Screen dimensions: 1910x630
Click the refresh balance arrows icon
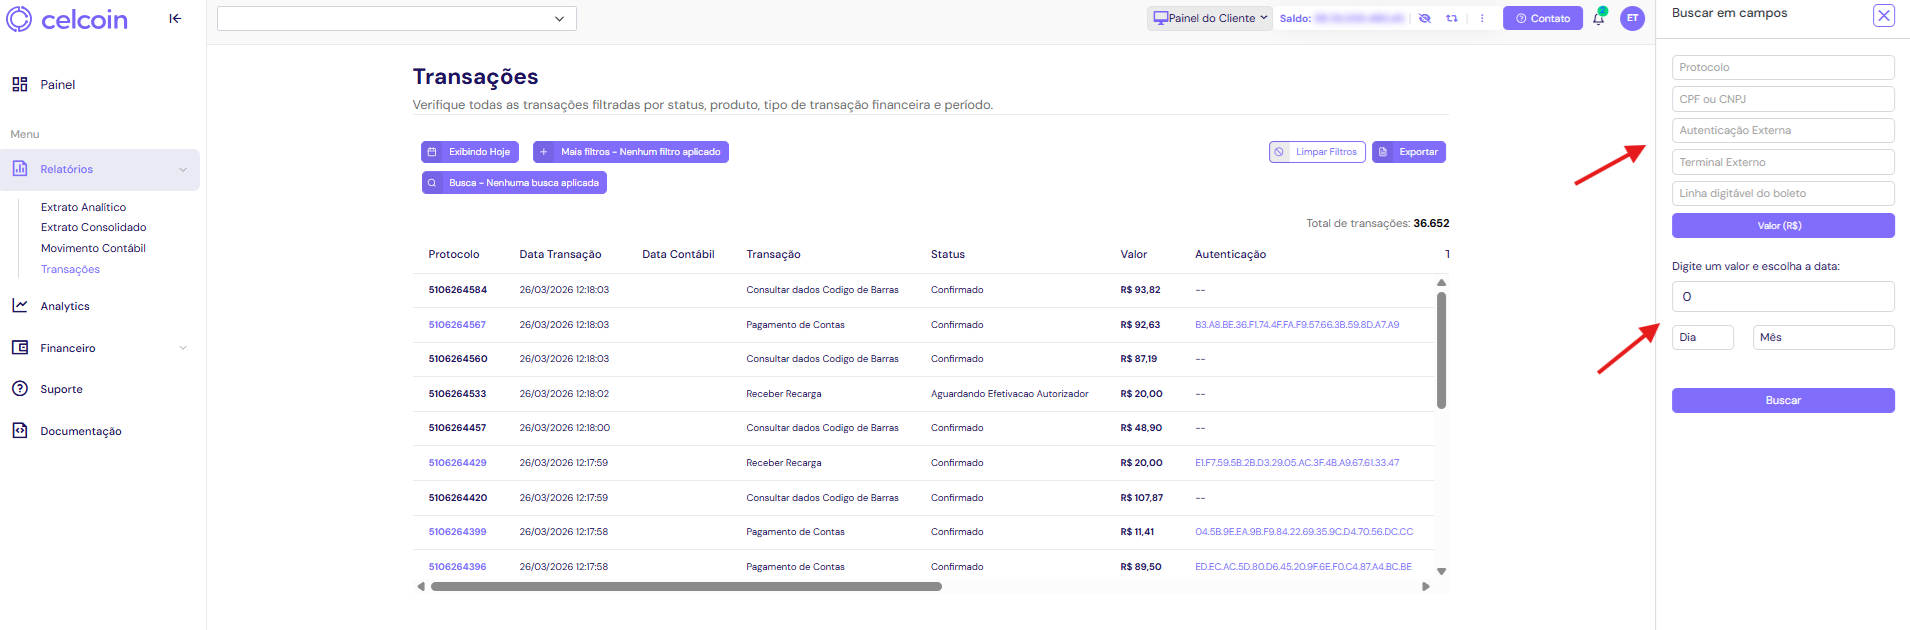[1452, 18]
